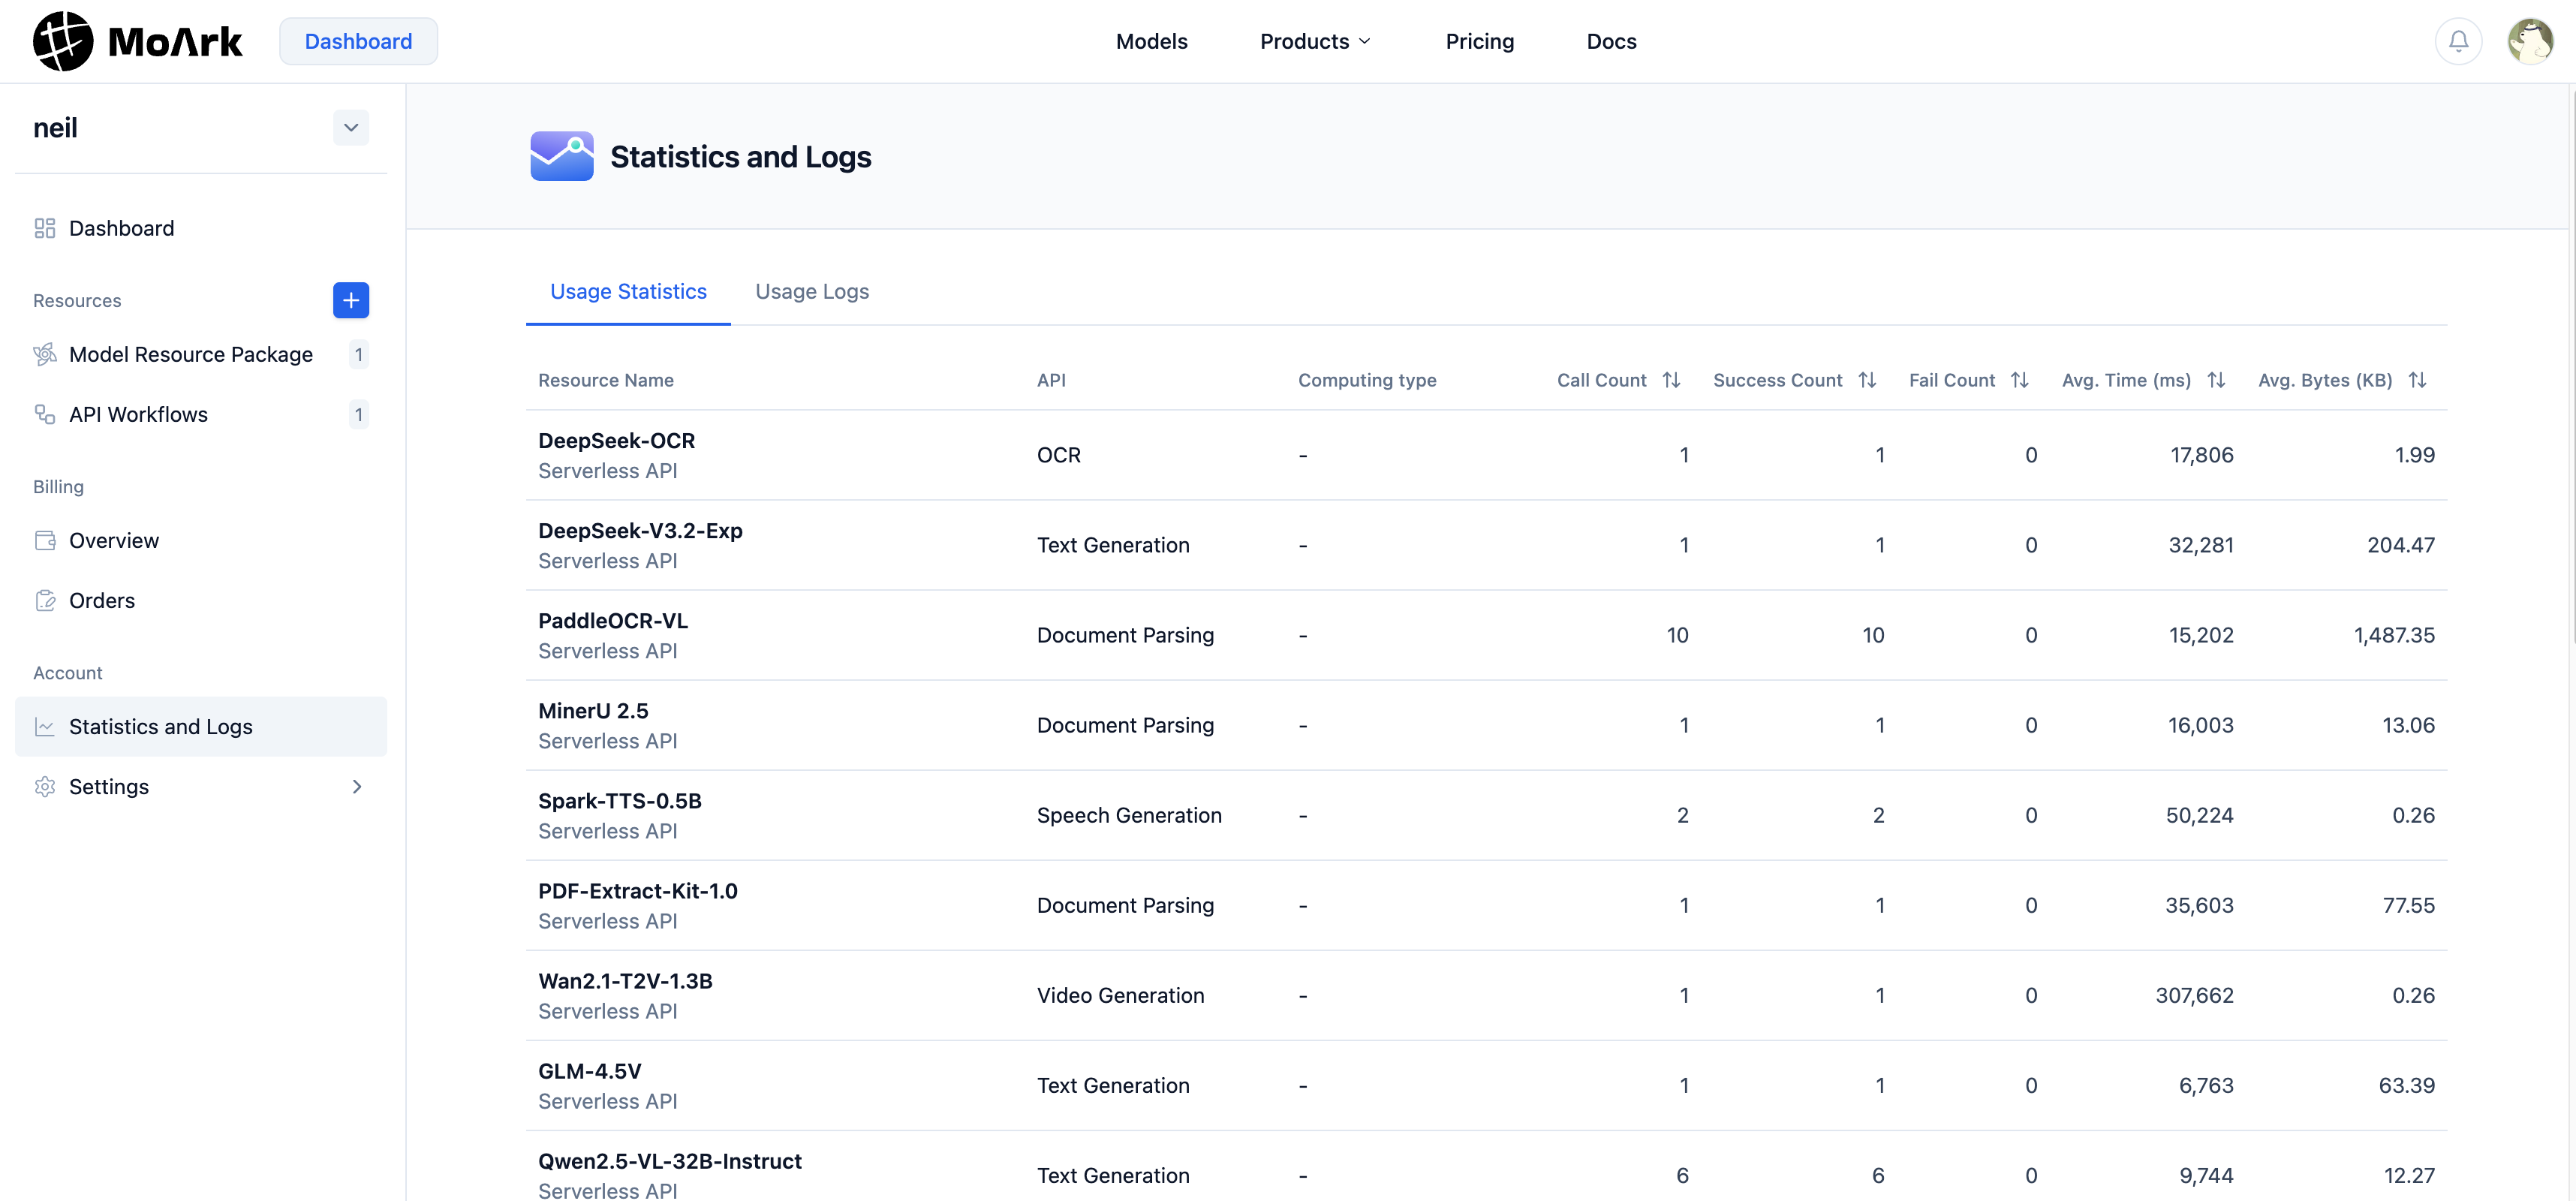Switch to the Usage Logs tab
The image size is (2576, 1201).
pos(811,292)
